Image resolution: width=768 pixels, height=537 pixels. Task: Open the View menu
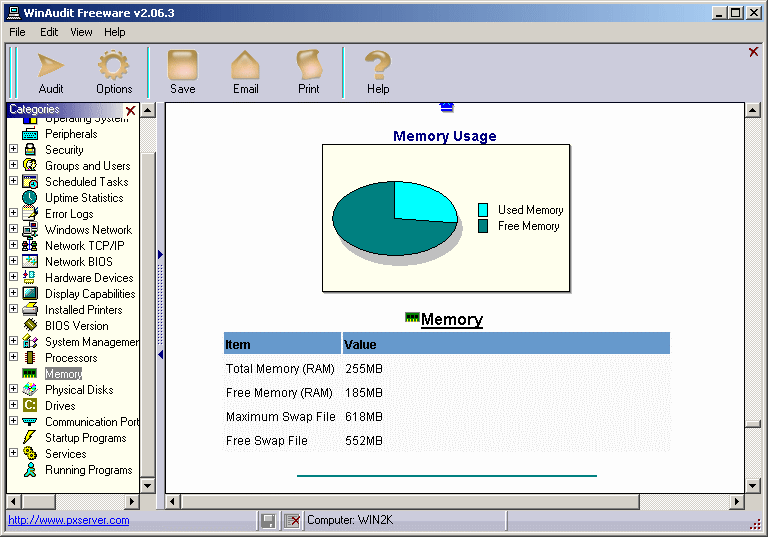(81, 32)
